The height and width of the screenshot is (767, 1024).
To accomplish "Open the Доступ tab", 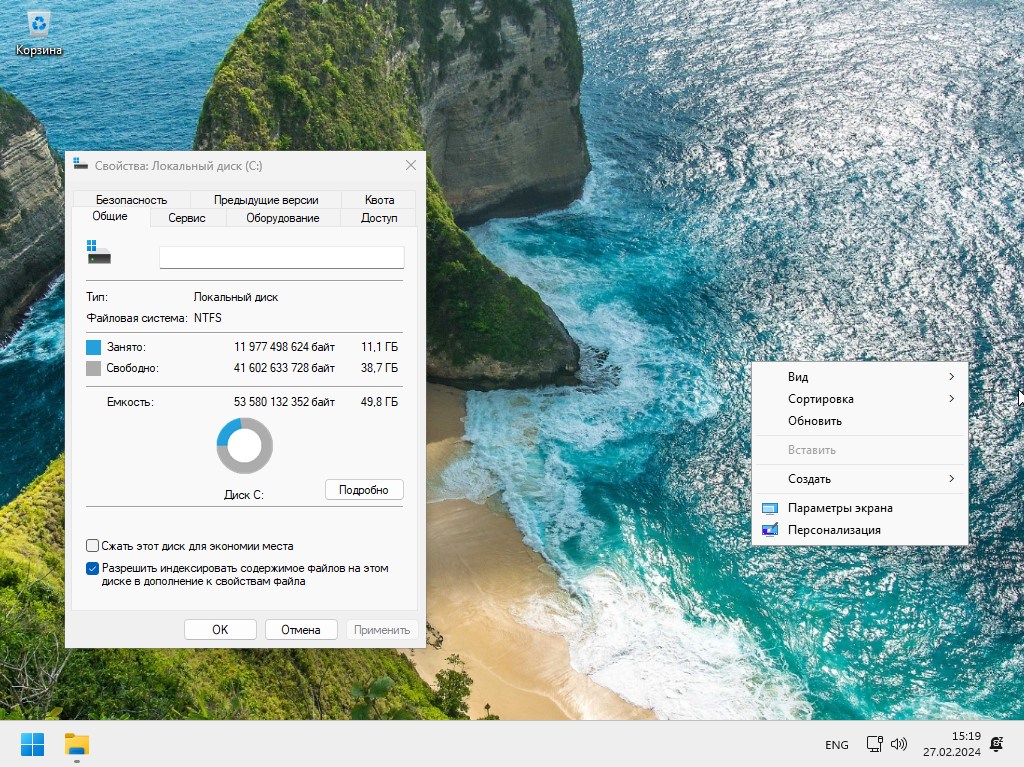I will [x=379, y=218].
